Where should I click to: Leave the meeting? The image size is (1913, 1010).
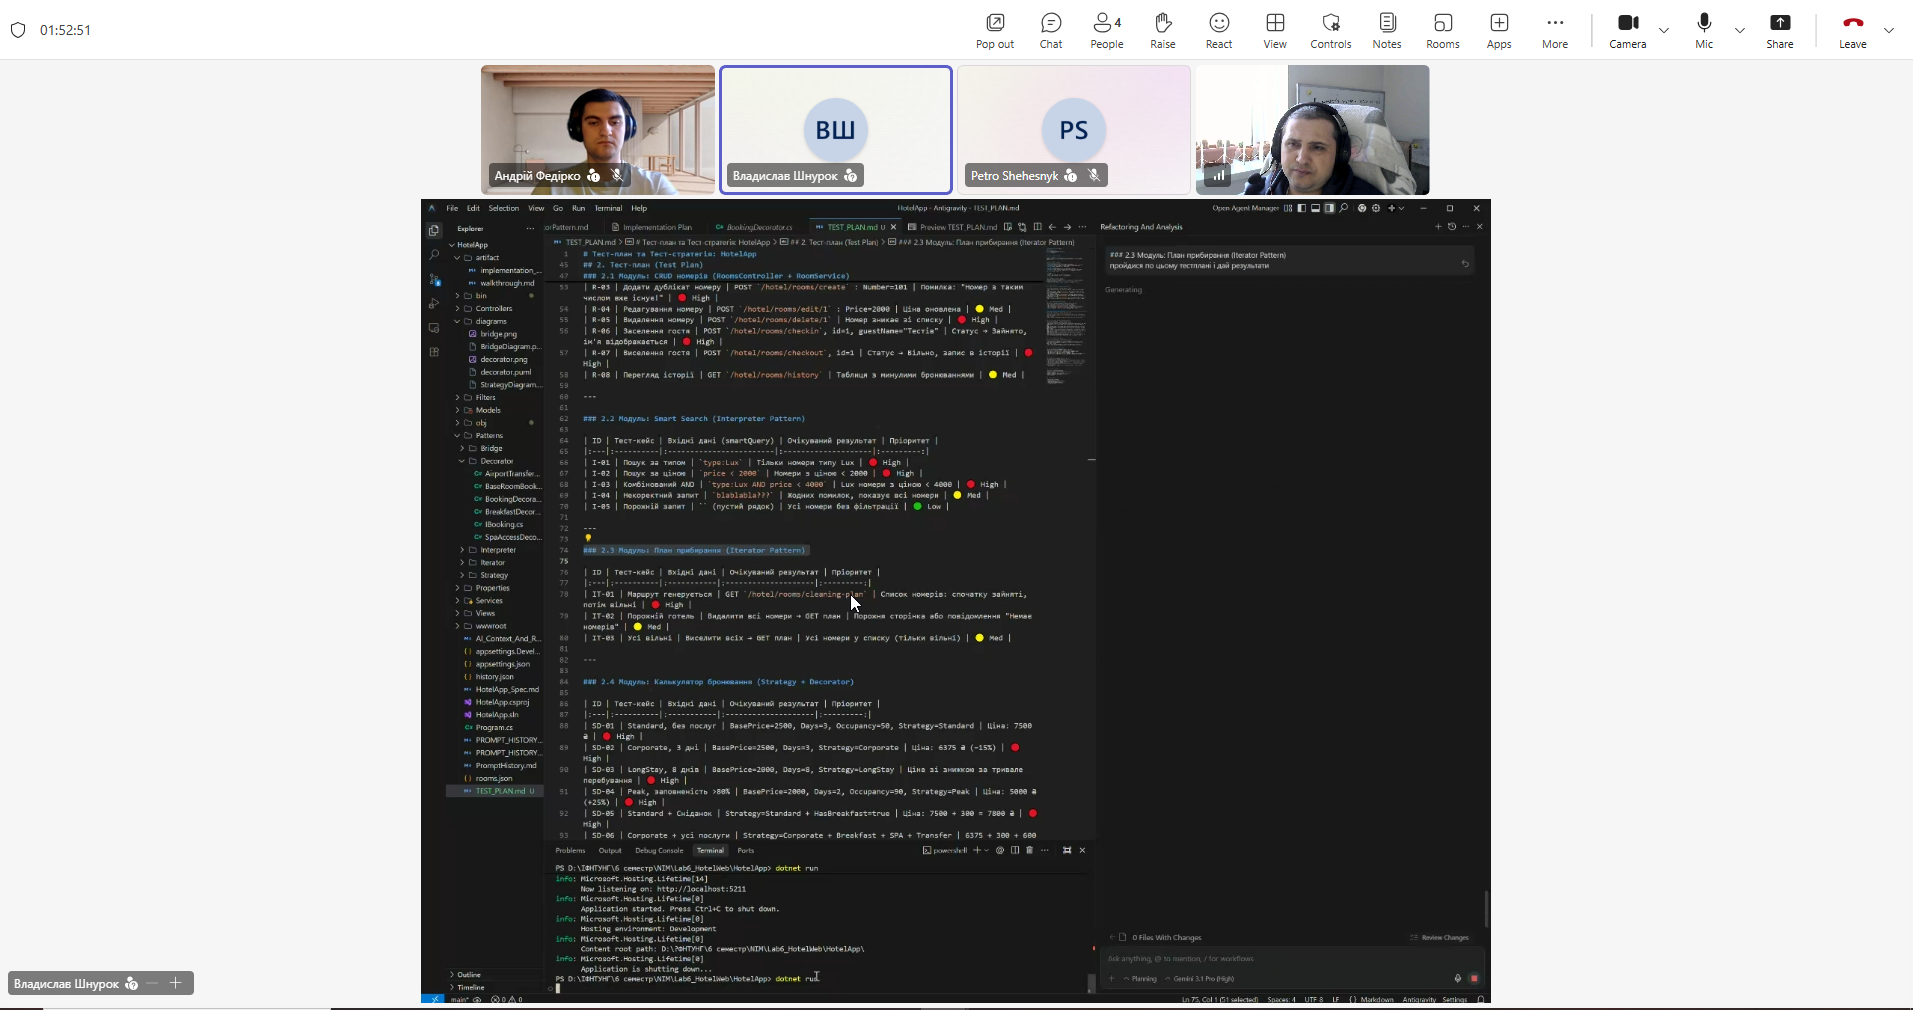1852,30
